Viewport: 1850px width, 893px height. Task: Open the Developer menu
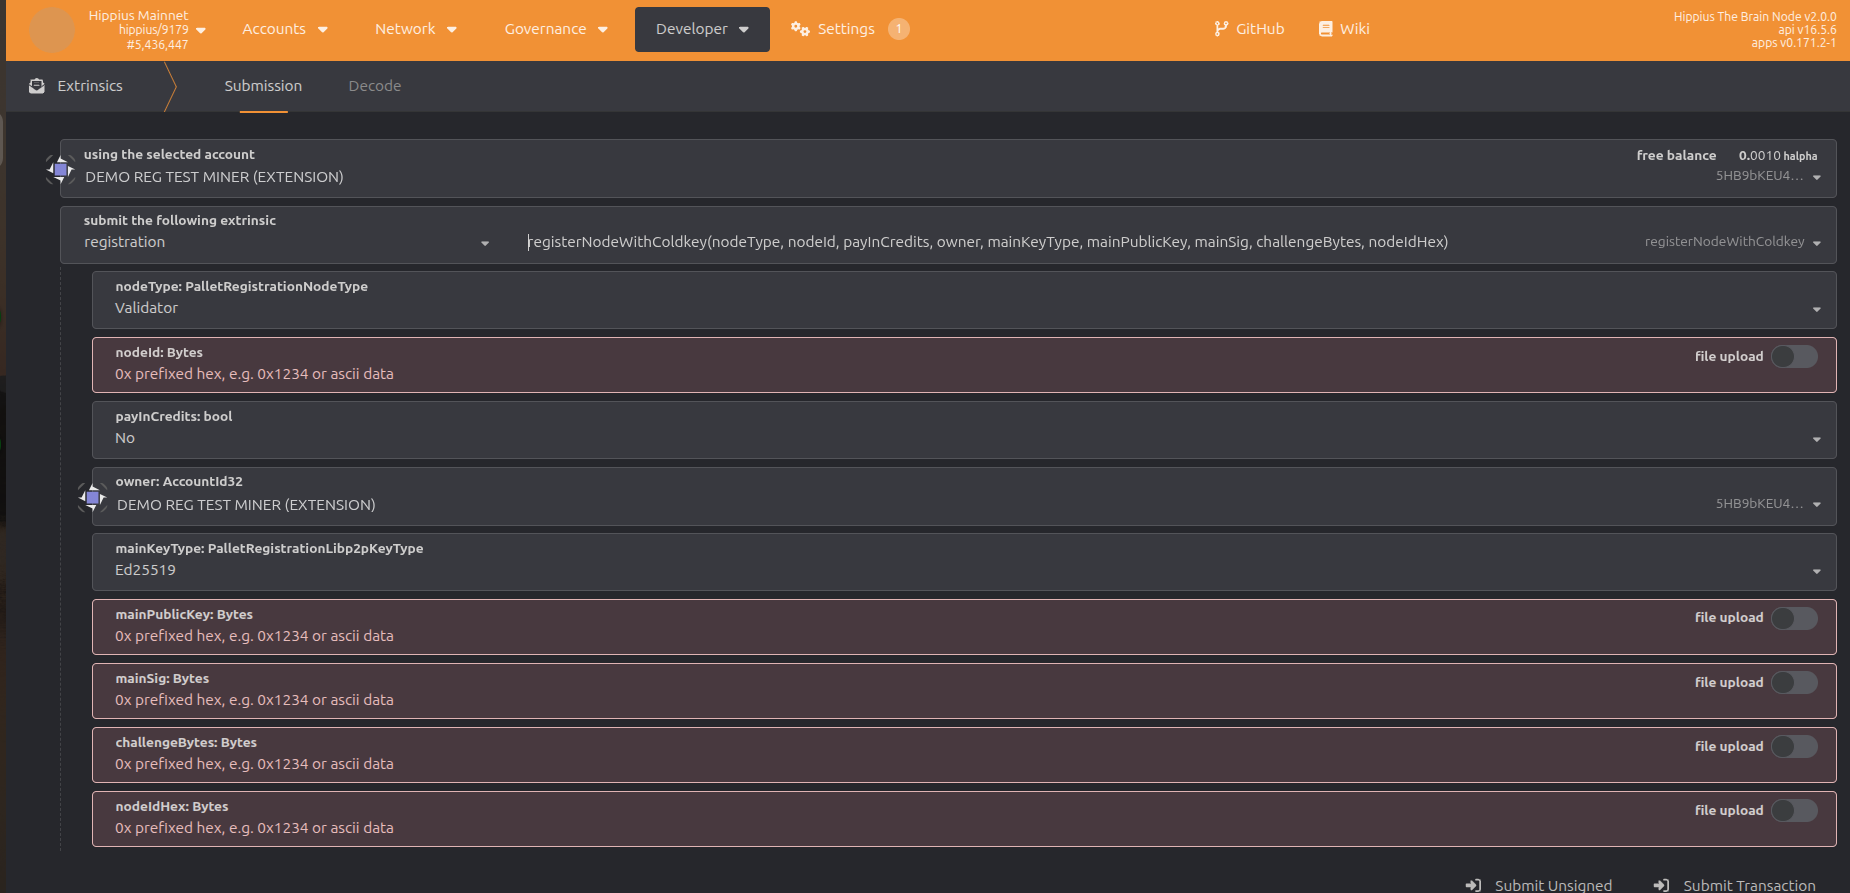pyautogui.click(x=702, y=29)
